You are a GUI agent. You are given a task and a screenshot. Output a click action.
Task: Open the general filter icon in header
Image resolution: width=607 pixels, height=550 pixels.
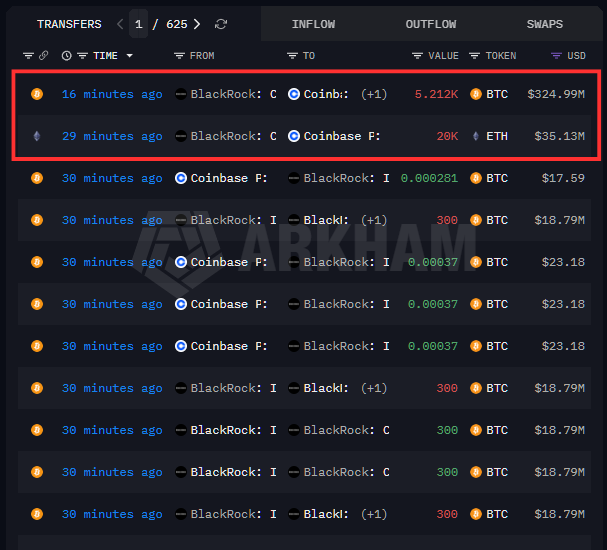(28, 56)
